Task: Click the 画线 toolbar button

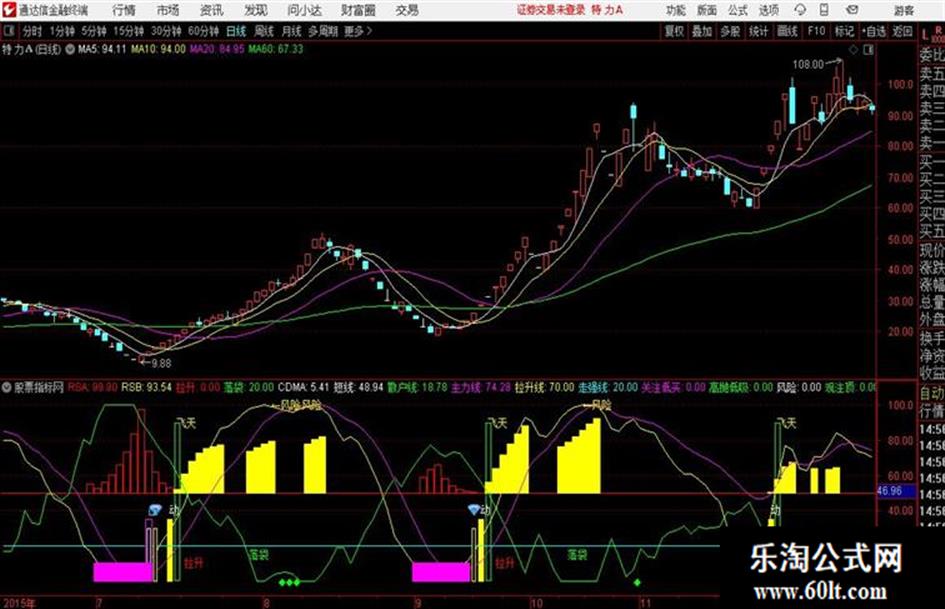Action: click(x=787, y=31)
